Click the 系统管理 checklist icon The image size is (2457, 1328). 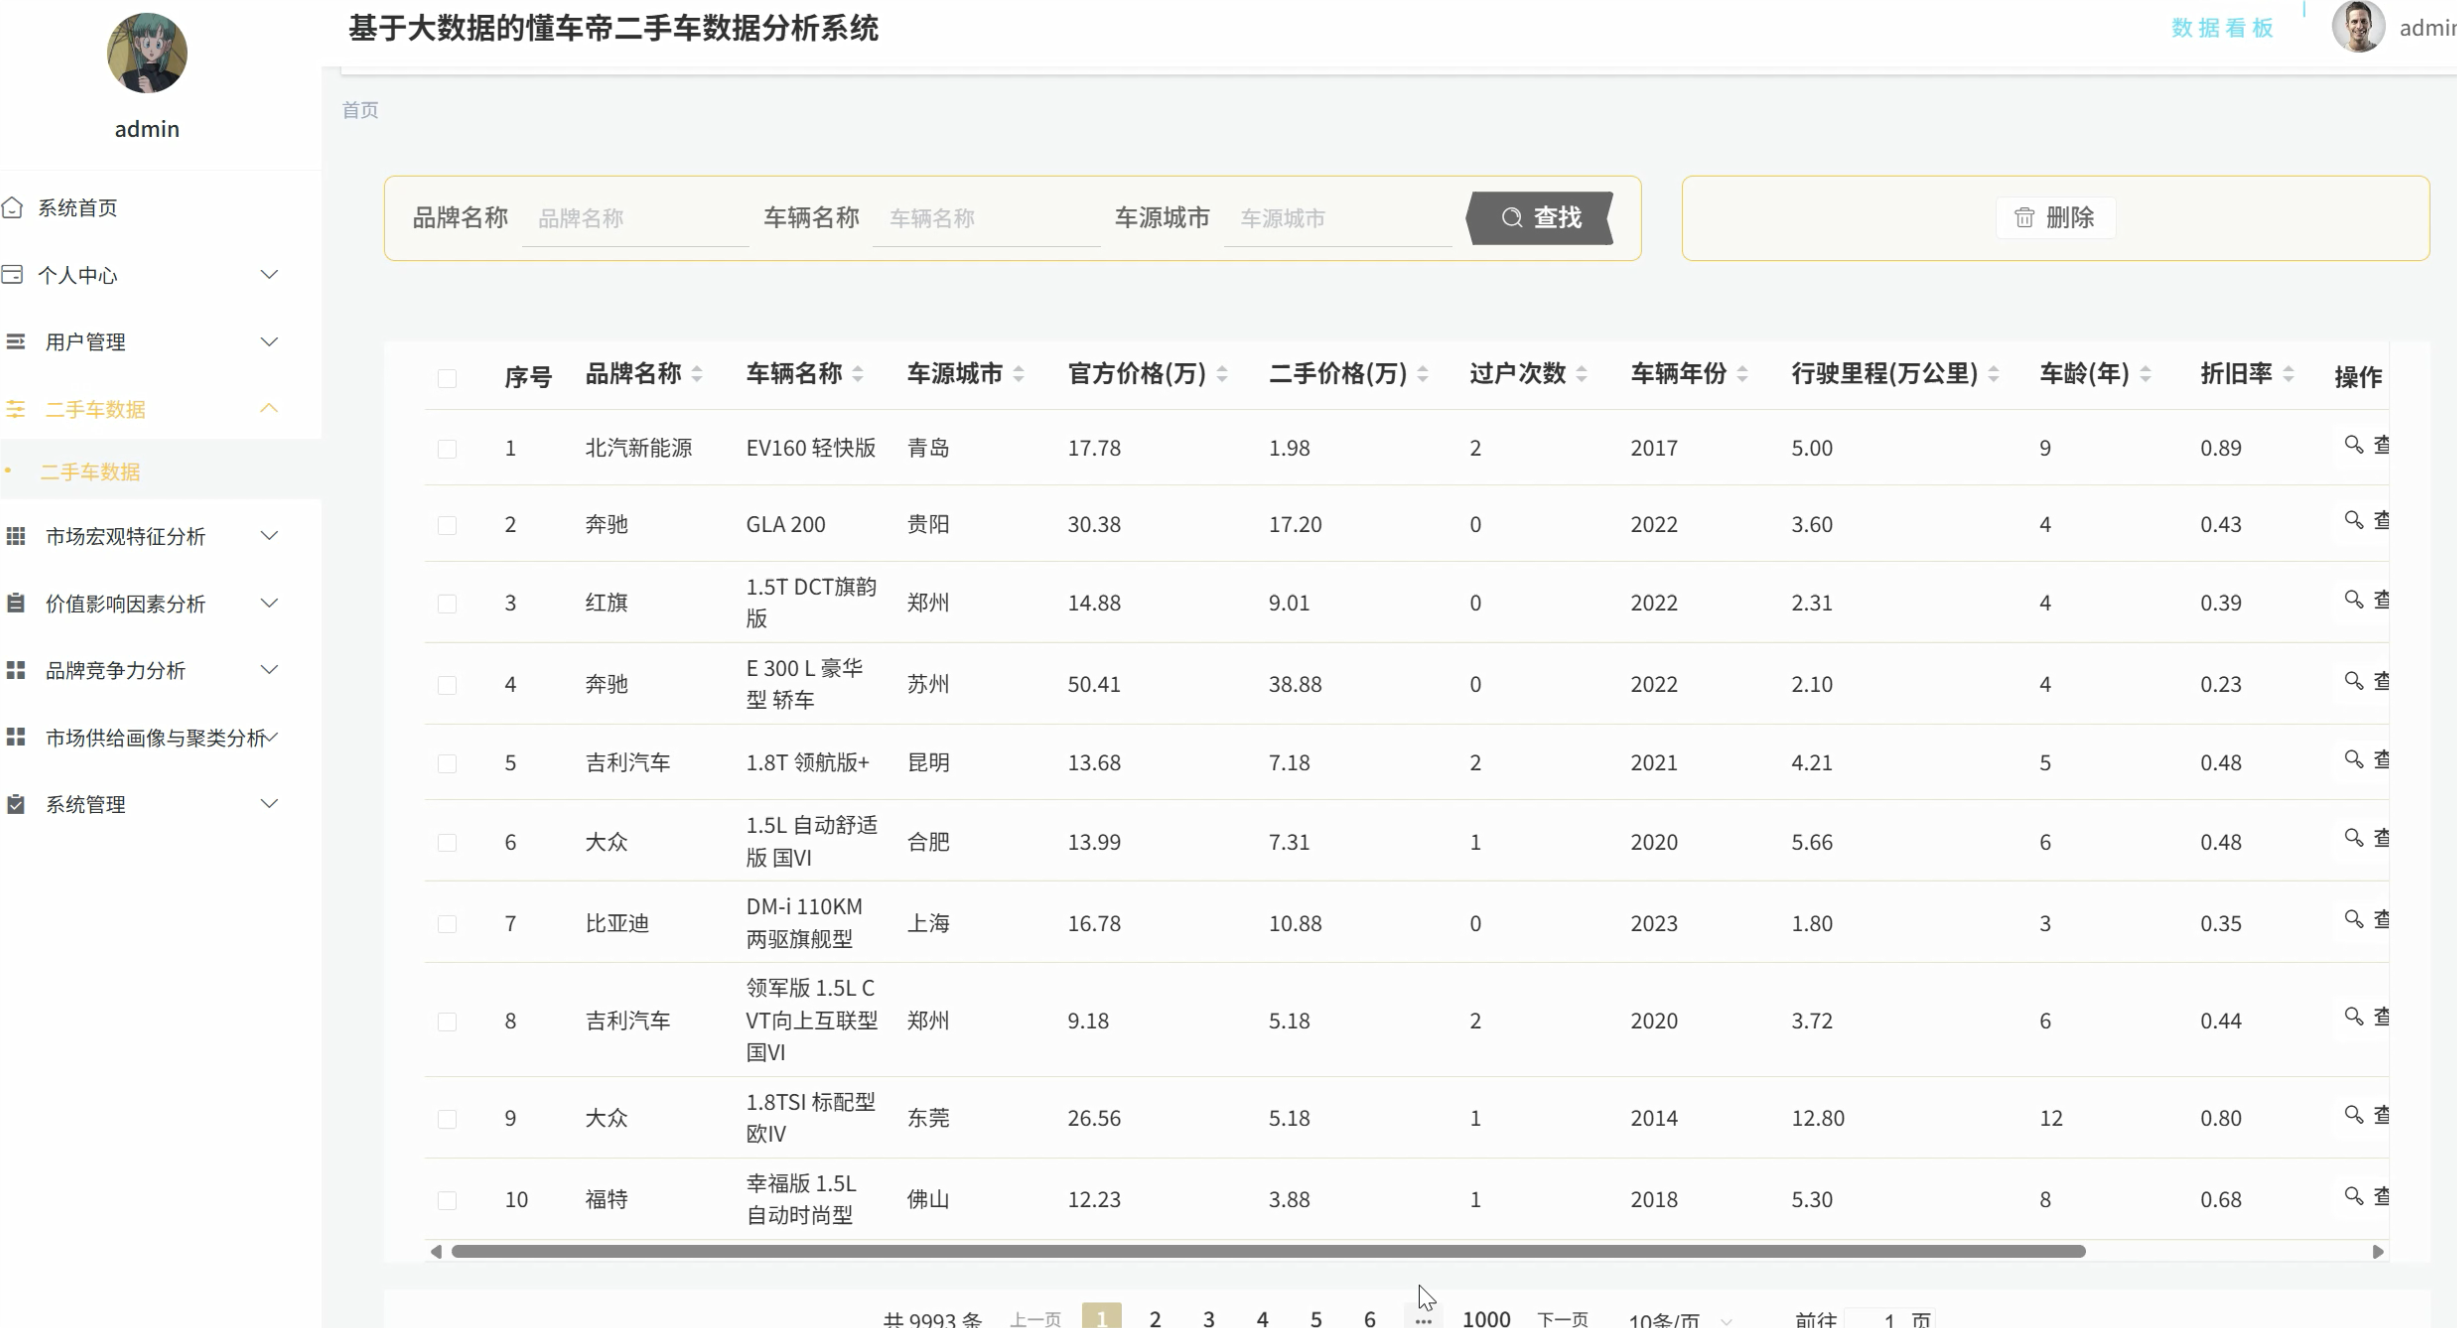coord(16,804)
